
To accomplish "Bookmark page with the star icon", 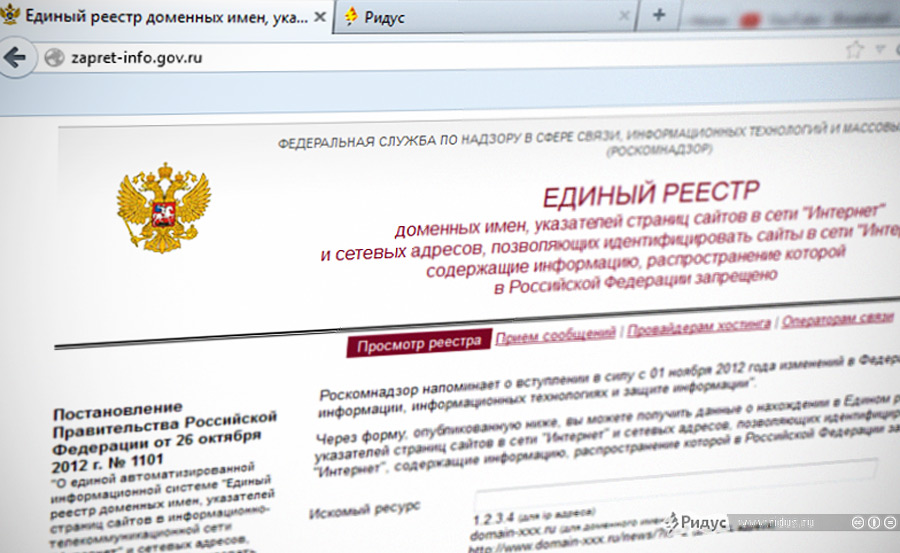I will (x=855, y=50).
